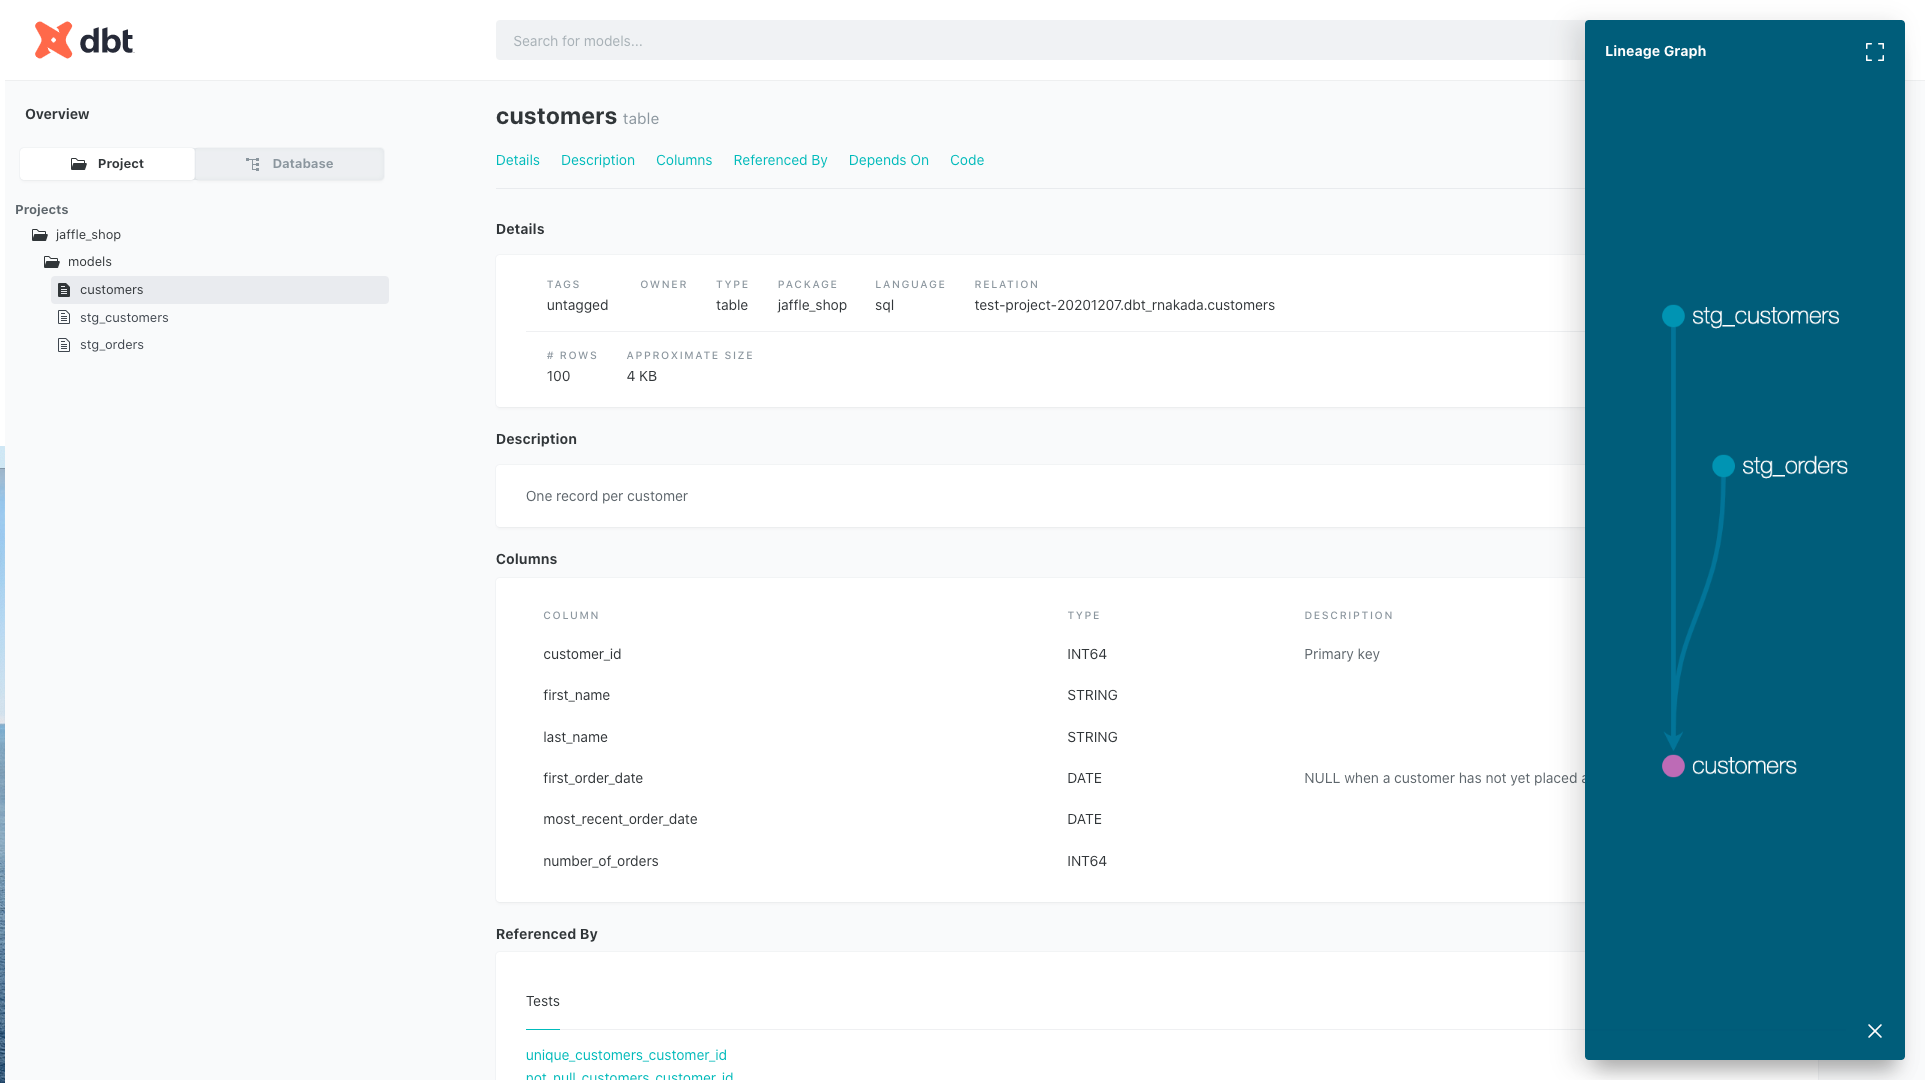Screen dimensions: 1925x1083
Task: Focus the Search for models field
Action: click(x=1040, y=41)
